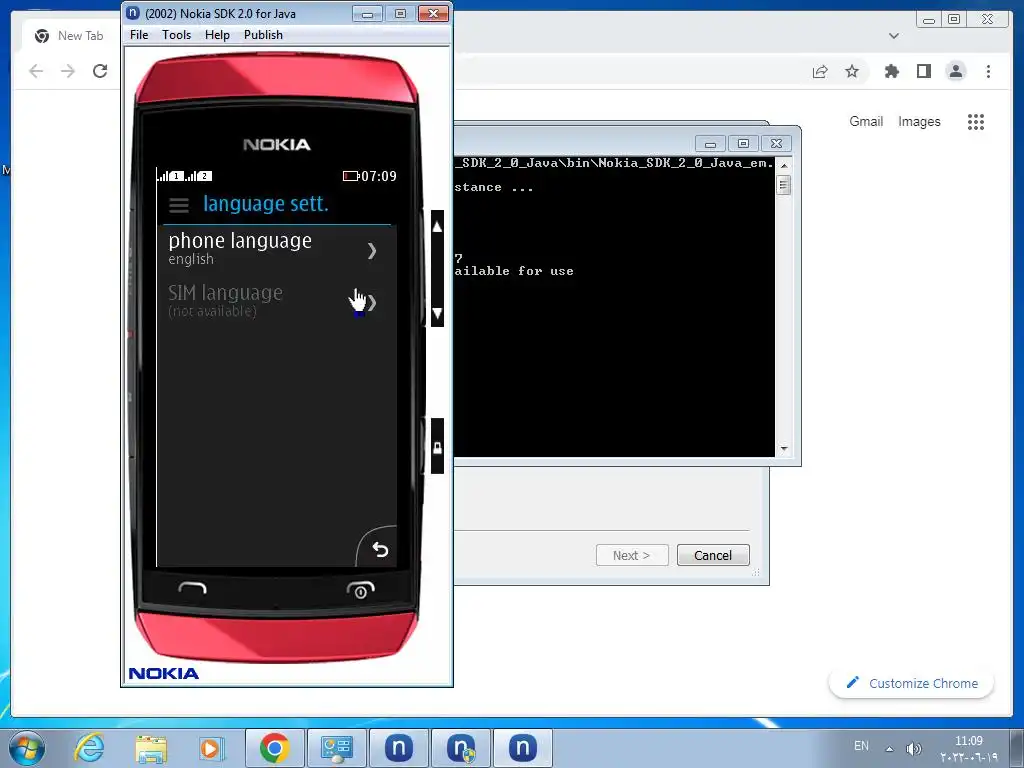
Task: Click the share page icon in Chrome
Action: click(x=820, y=71)
